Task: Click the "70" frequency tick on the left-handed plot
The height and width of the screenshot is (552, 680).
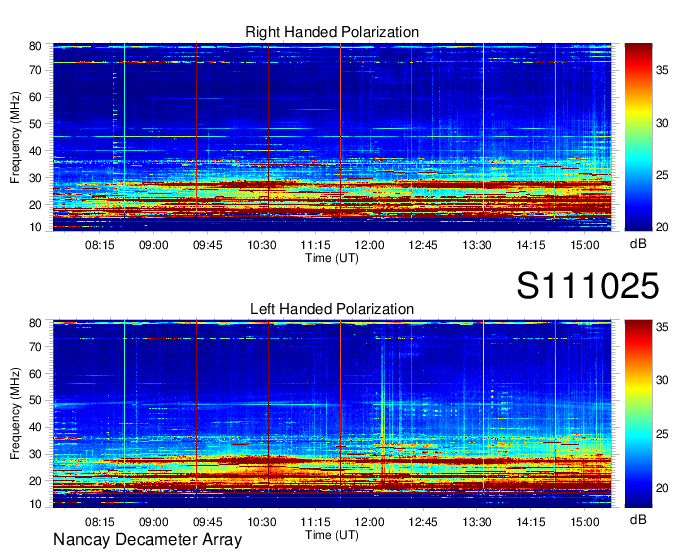Action: (35, 347)
